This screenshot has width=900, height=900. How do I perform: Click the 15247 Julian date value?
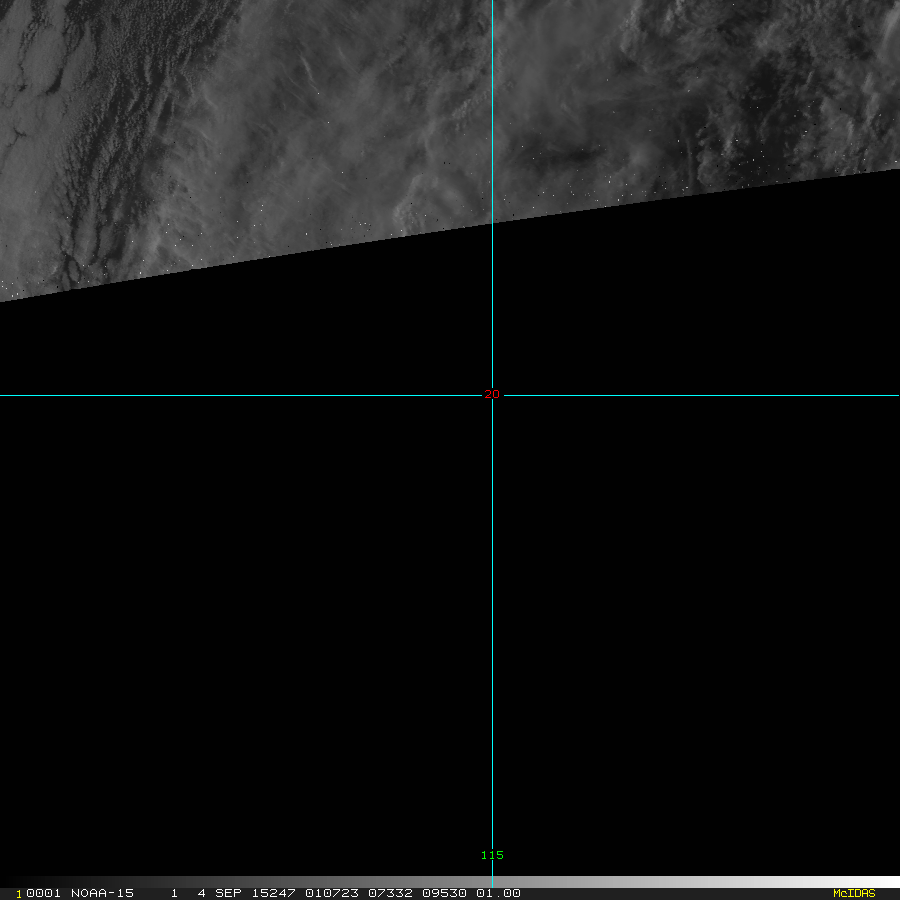tap(273, 893)
